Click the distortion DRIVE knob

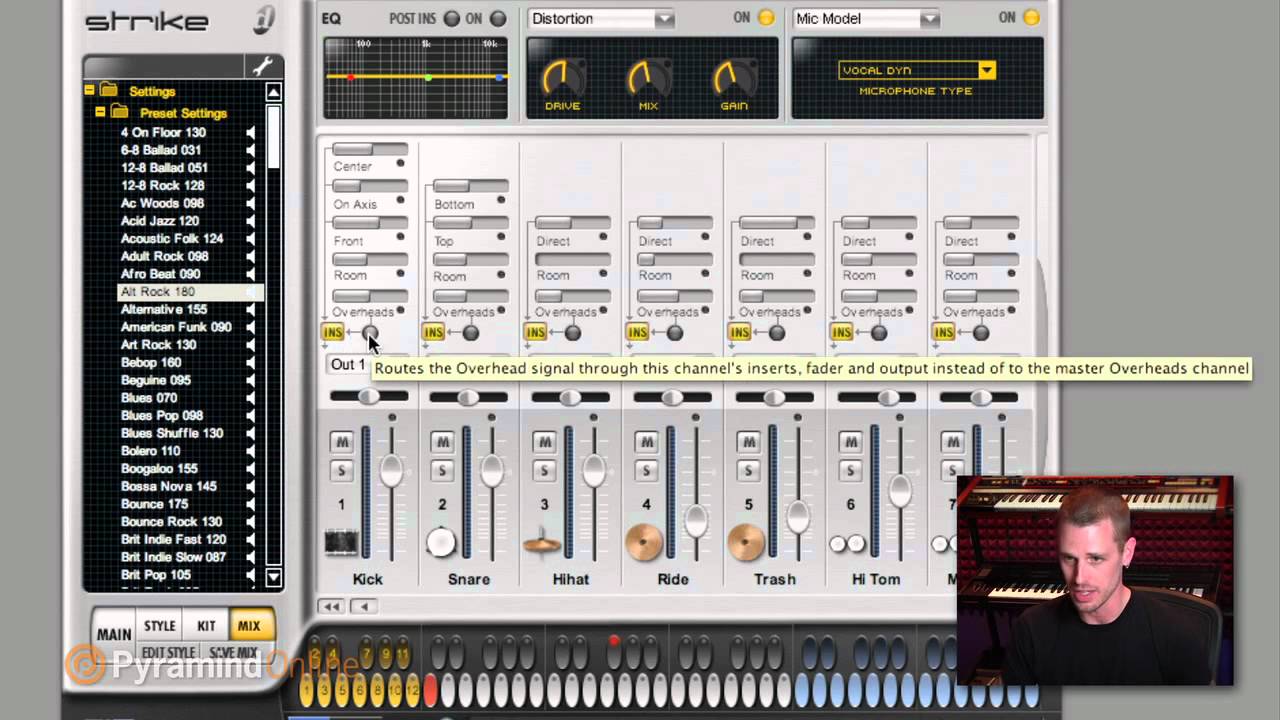(x=562, y=77)
